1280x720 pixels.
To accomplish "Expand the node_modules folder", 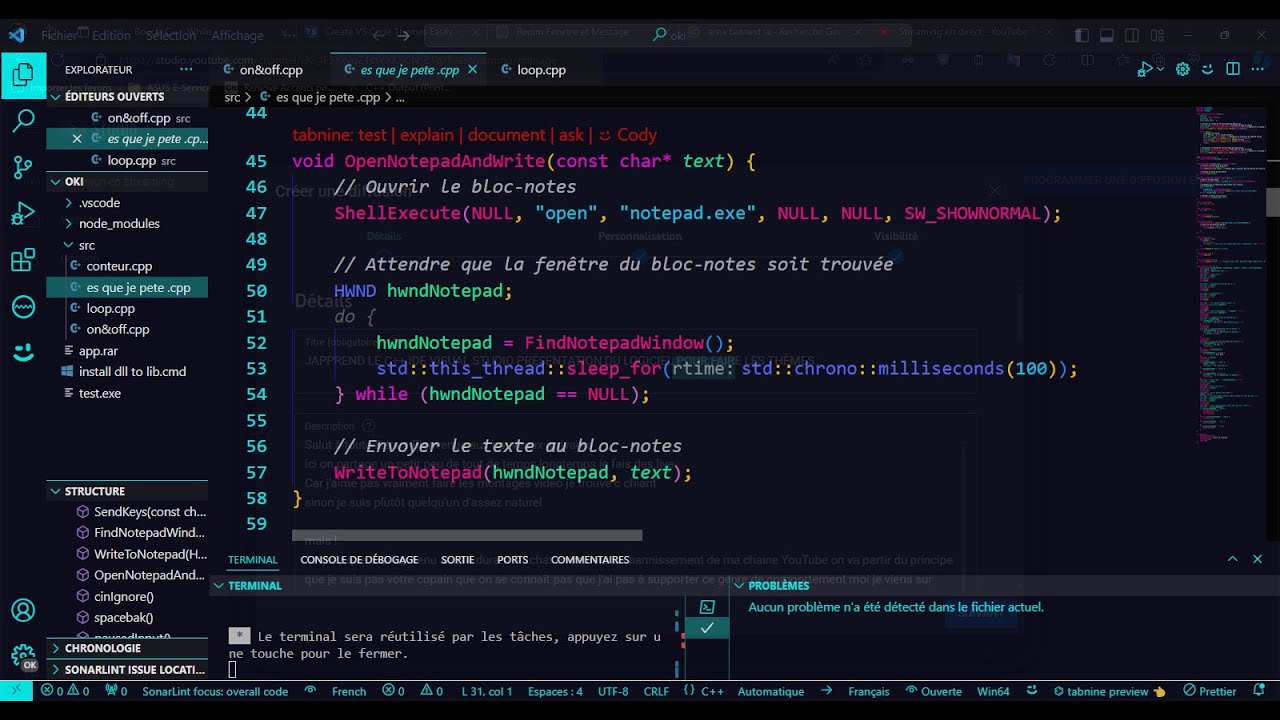I will (x=127, y=224).
